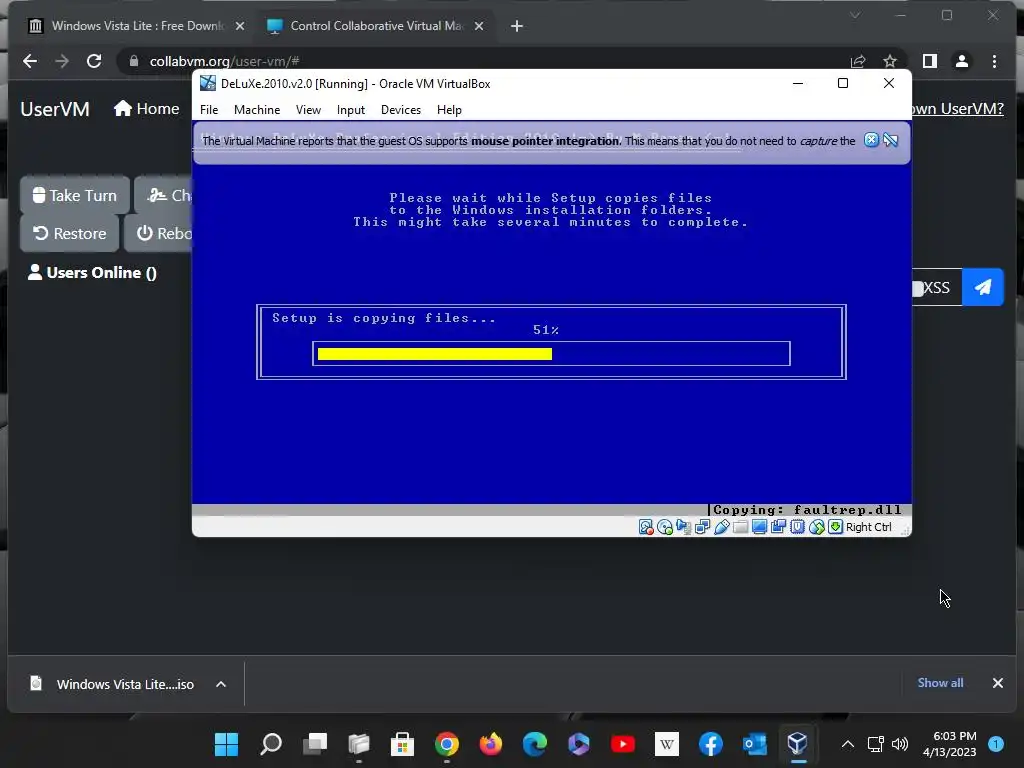Click the Restore button
This screenshot has height=768, width=1024.
click(x=70, y=233)
